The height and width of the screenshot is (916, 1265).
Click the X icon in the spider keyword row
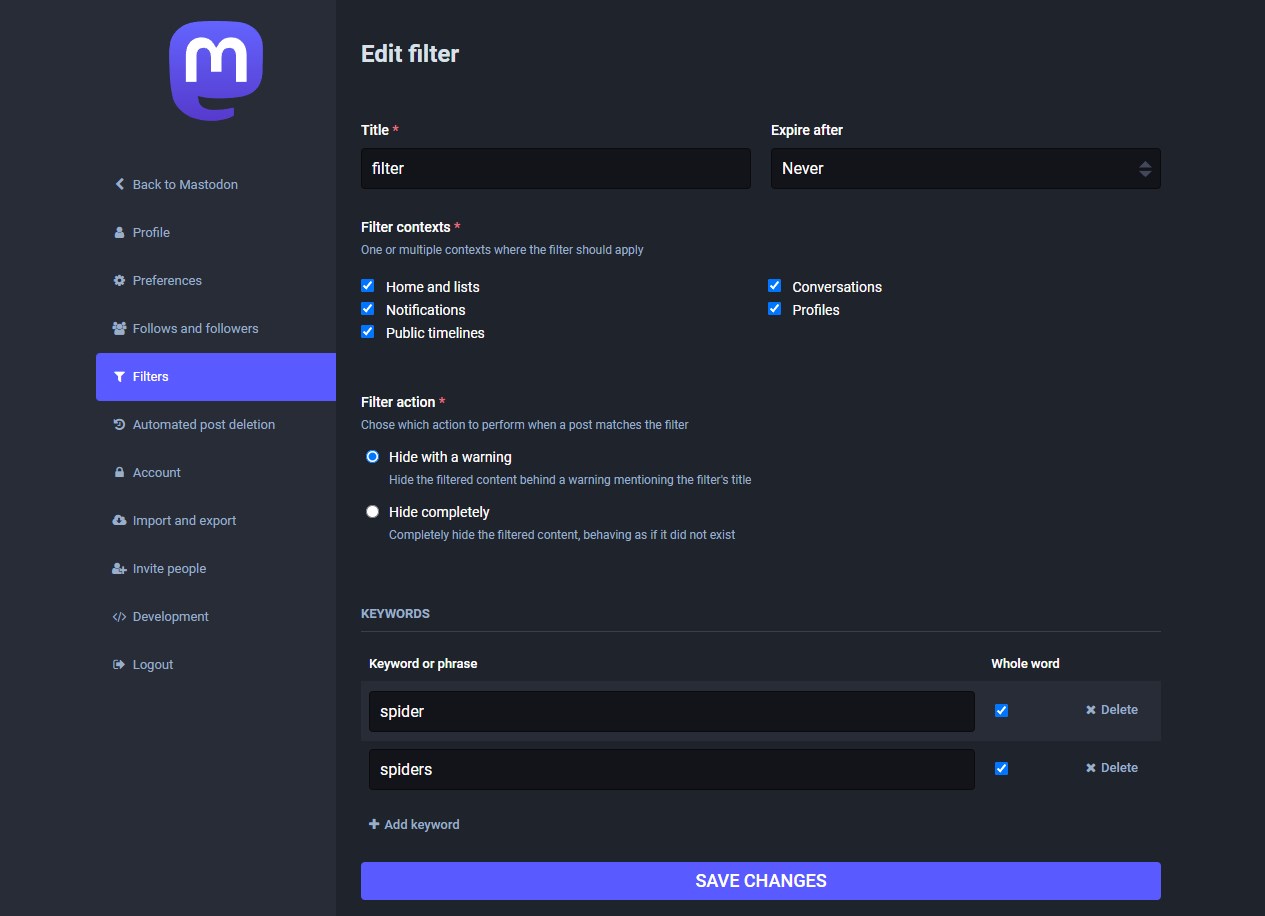[x=1091, y=710]
